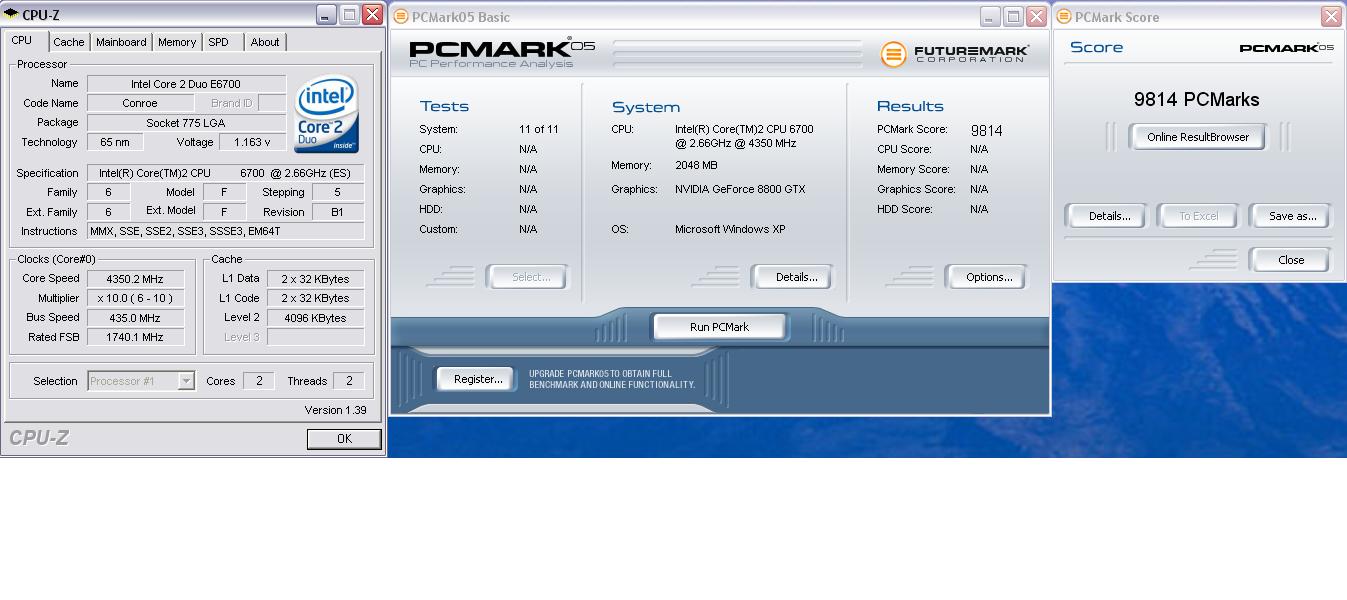Click the Microsoft Windows XP OS text
Screen dimensions: 1347x600
[x=730, y=229]
